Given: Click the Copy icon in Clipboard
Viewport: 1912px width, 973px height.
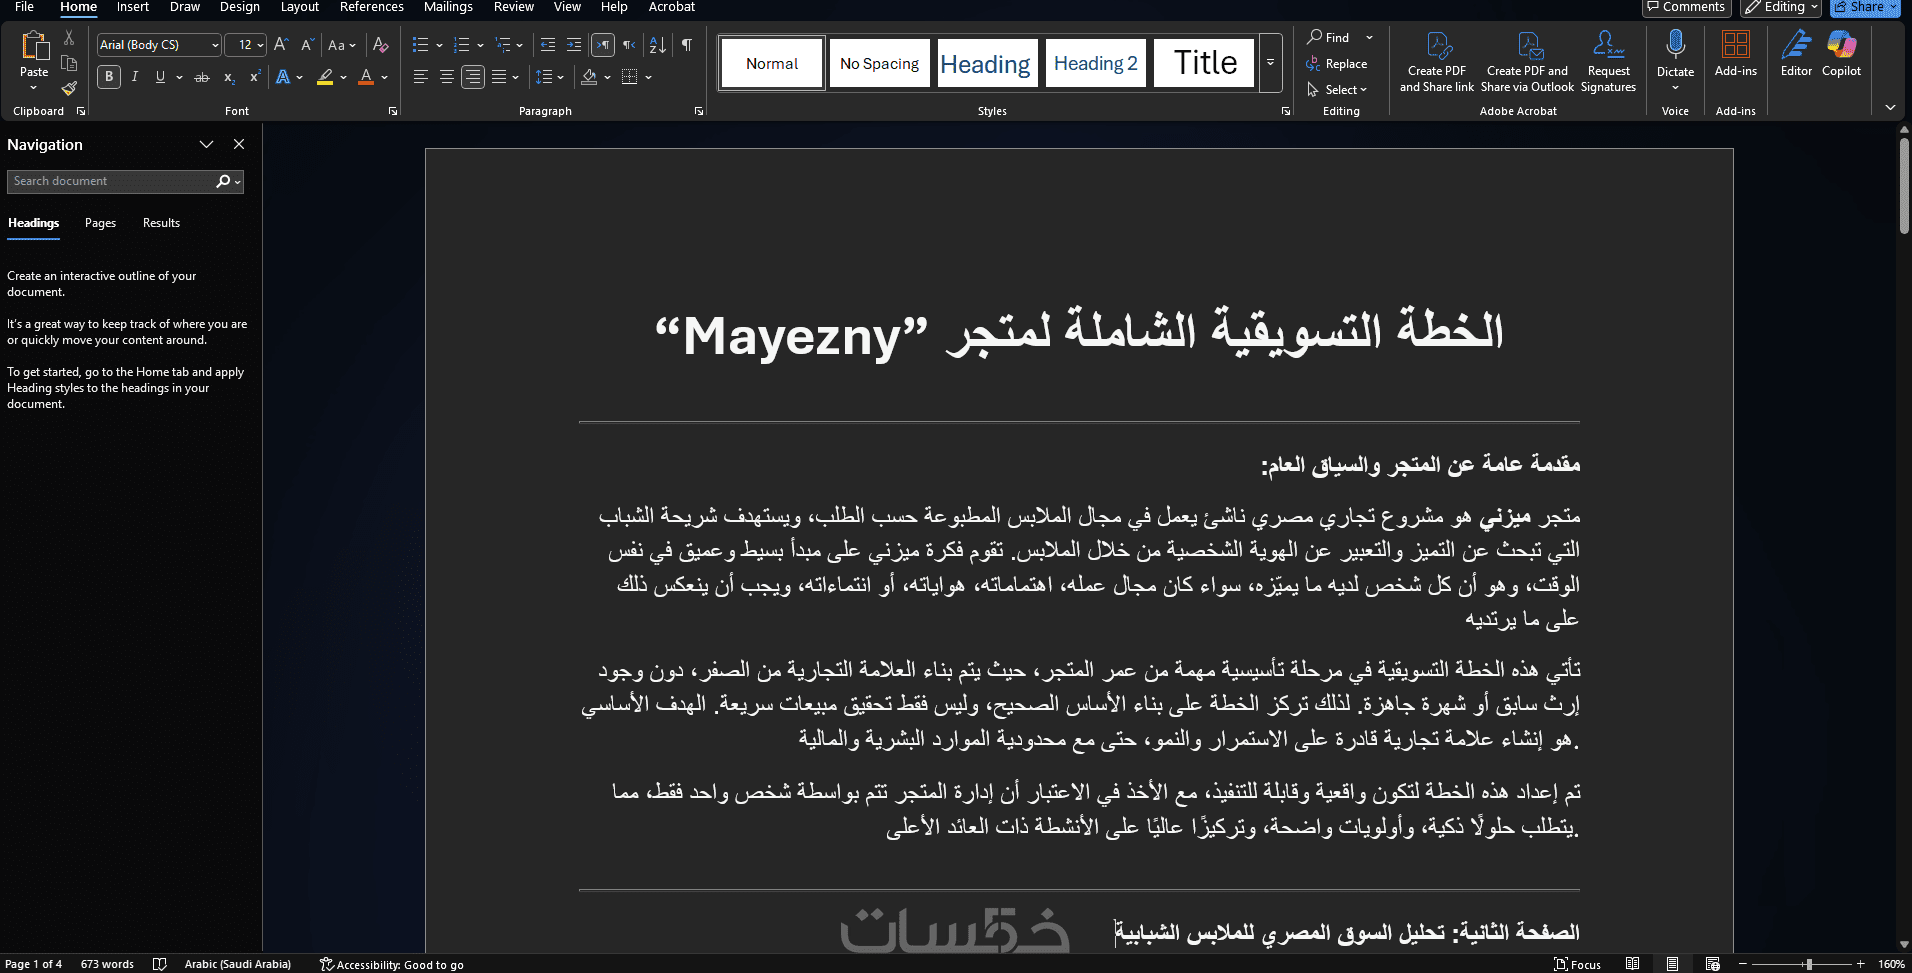Looking at the screenshot, I should pos(69,63).
